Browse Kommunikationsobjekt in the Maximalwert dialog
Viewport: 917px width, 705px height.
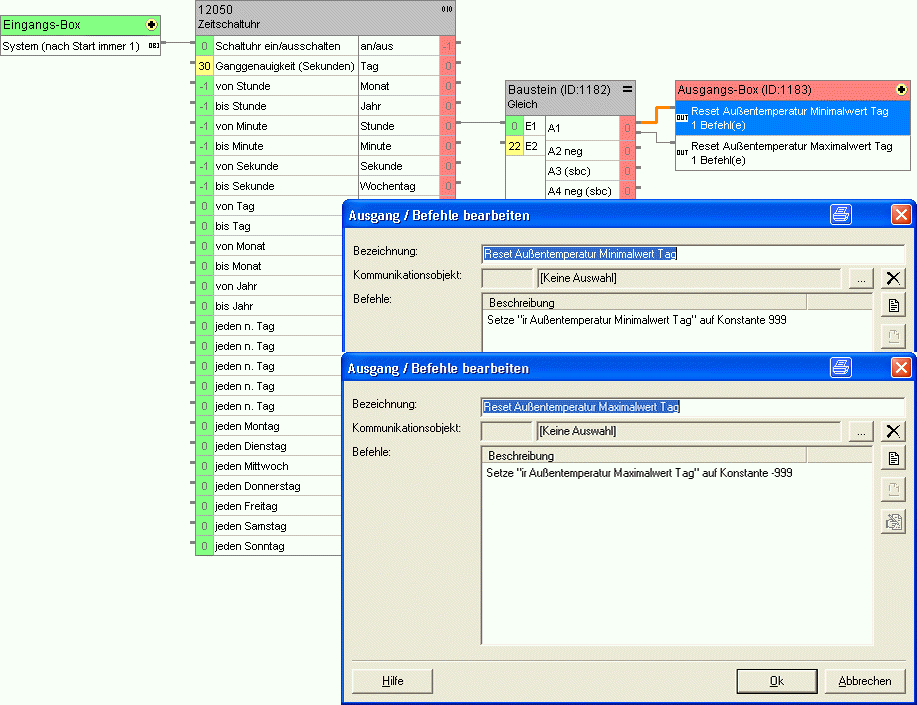point(860,431)
